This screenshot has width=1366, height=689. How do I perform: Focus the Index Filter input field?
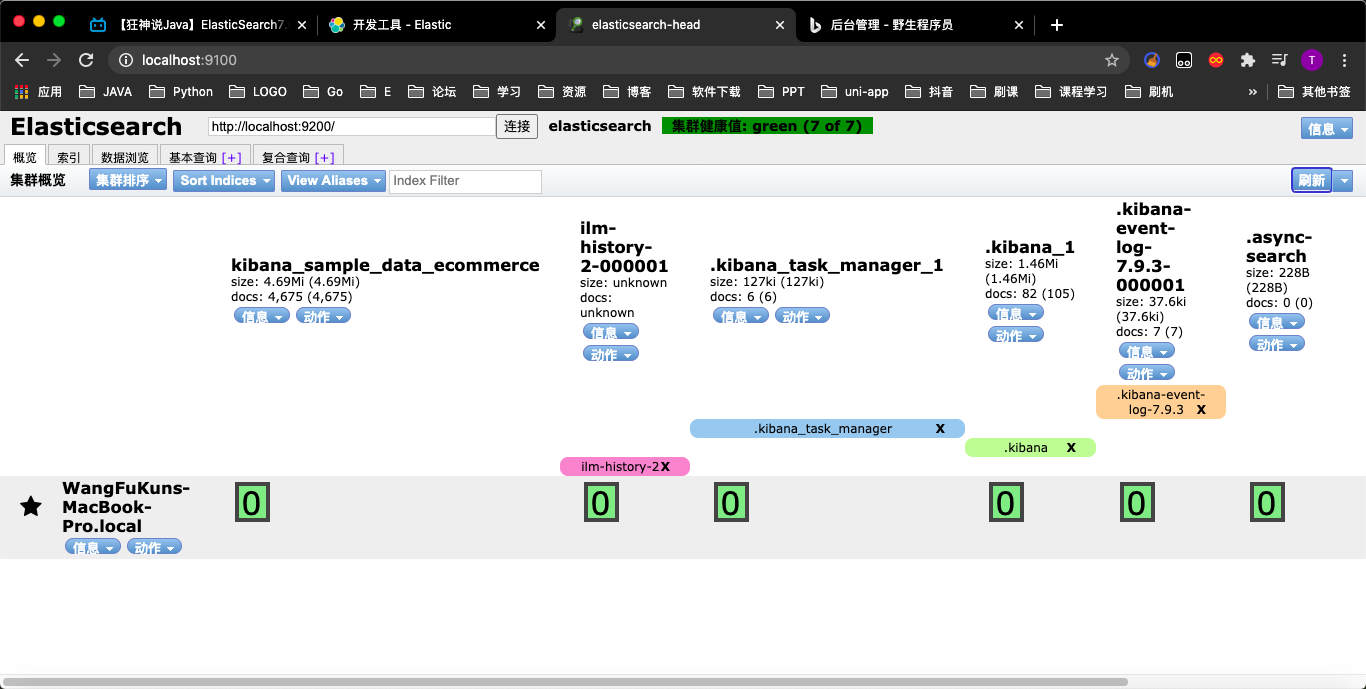coord(465,181)
